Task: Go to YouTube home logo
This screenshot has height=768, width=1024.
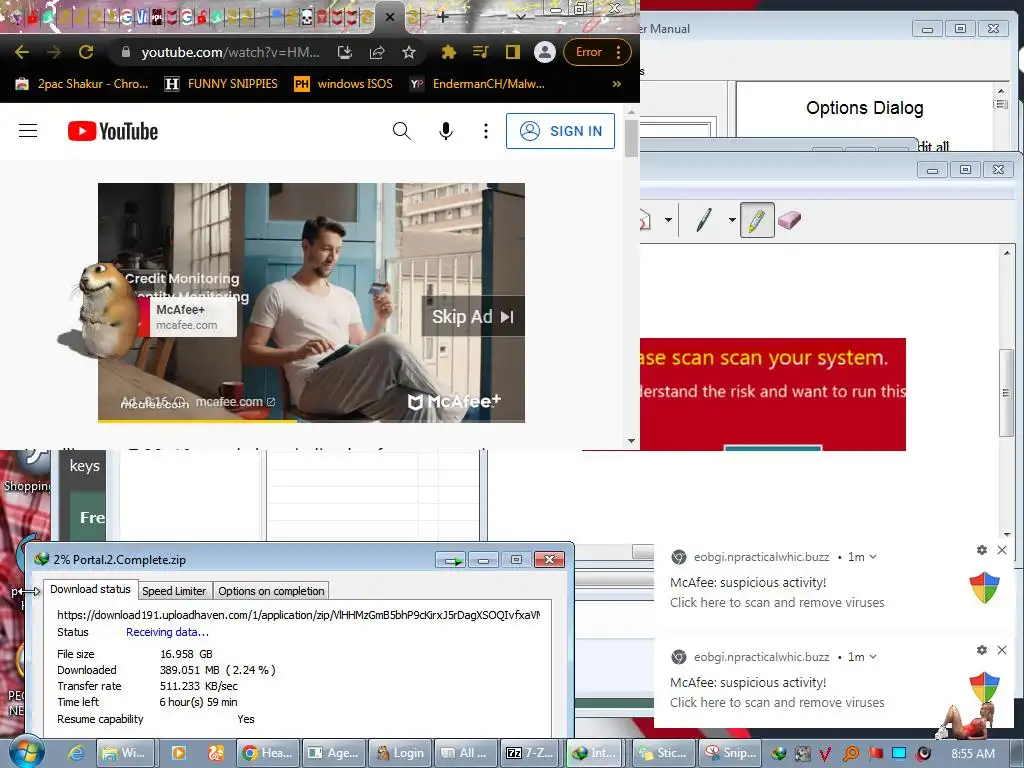Action: point(113,131)
